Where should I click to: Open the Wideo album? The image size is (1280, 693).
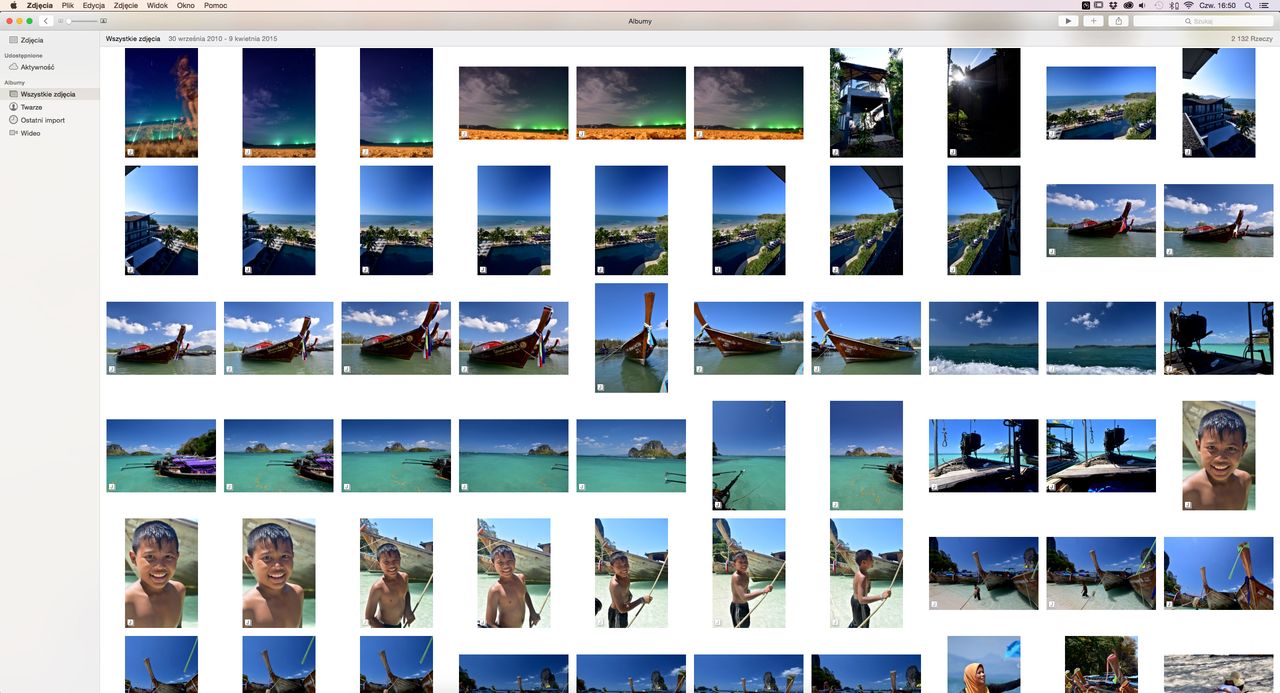tap(30, 133)
